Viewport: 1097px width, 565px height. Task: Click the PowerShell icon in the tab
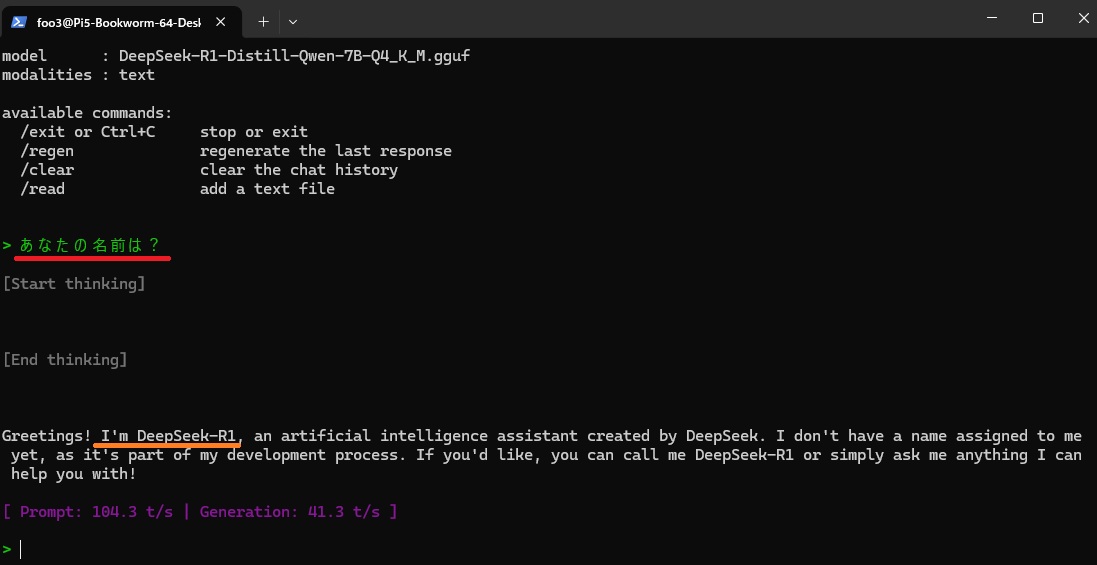pyautogui.click(x=18, y=21)
